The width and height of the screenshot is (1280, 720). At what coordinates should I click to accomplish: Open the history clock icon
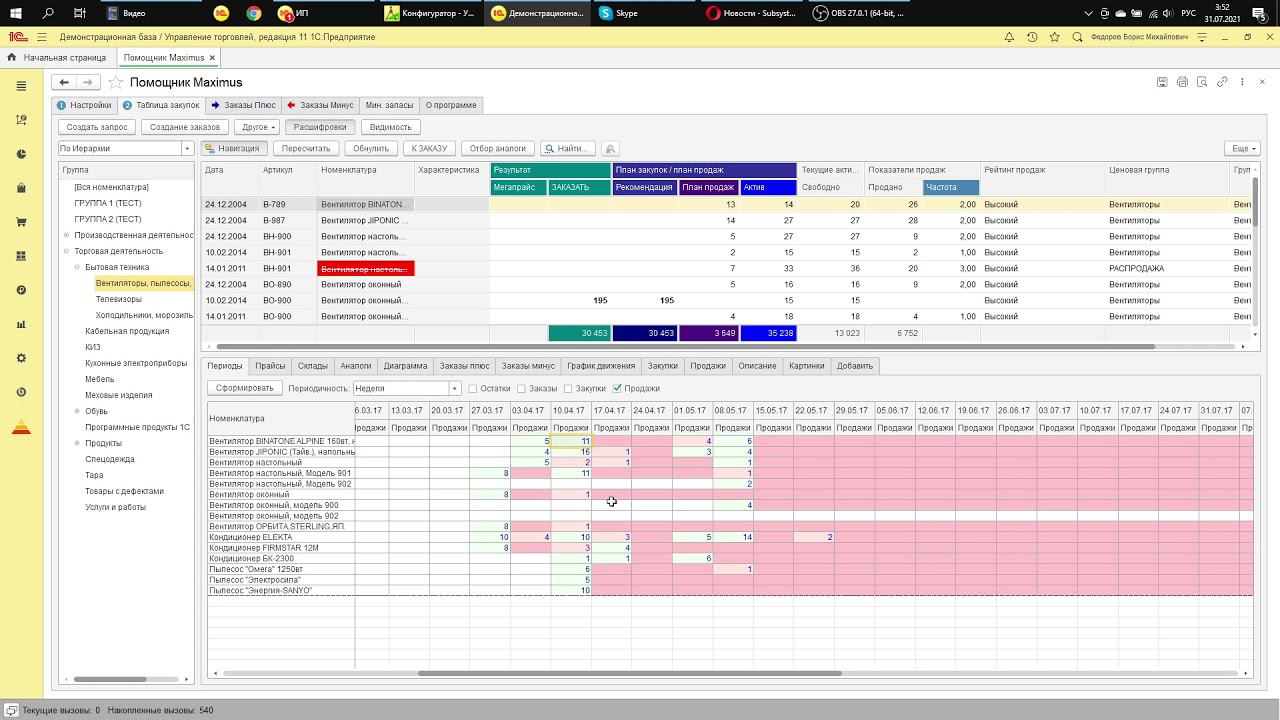pyautogui.click(x=1032, y=37)
